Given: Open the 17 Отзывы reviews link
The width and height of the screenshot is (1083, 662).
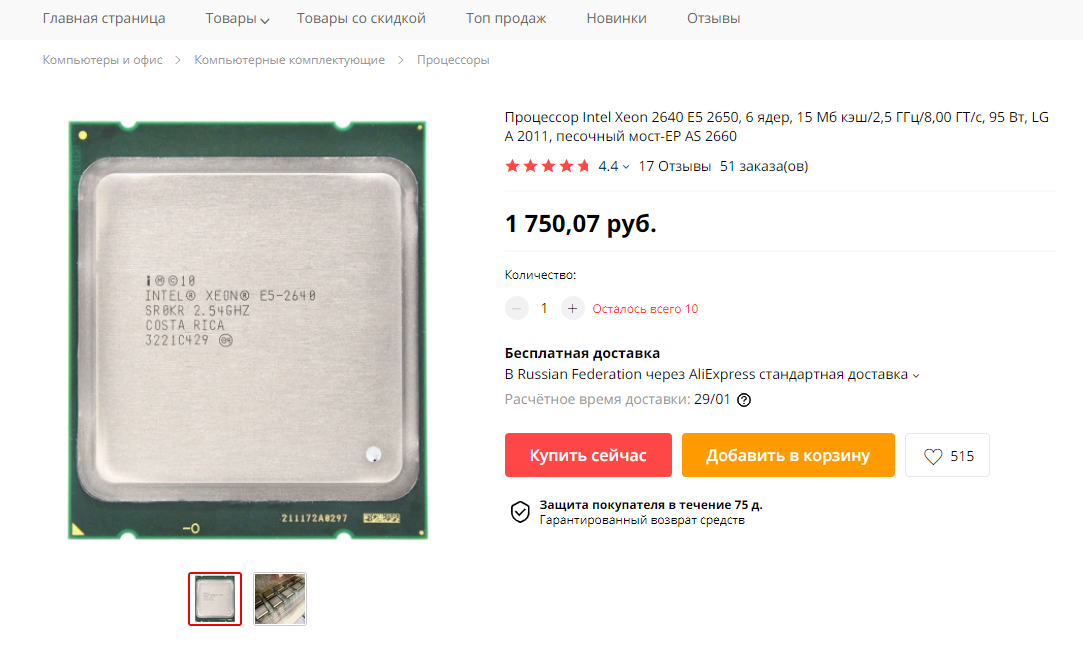Looking at the screenshot, I should [674, 167].
